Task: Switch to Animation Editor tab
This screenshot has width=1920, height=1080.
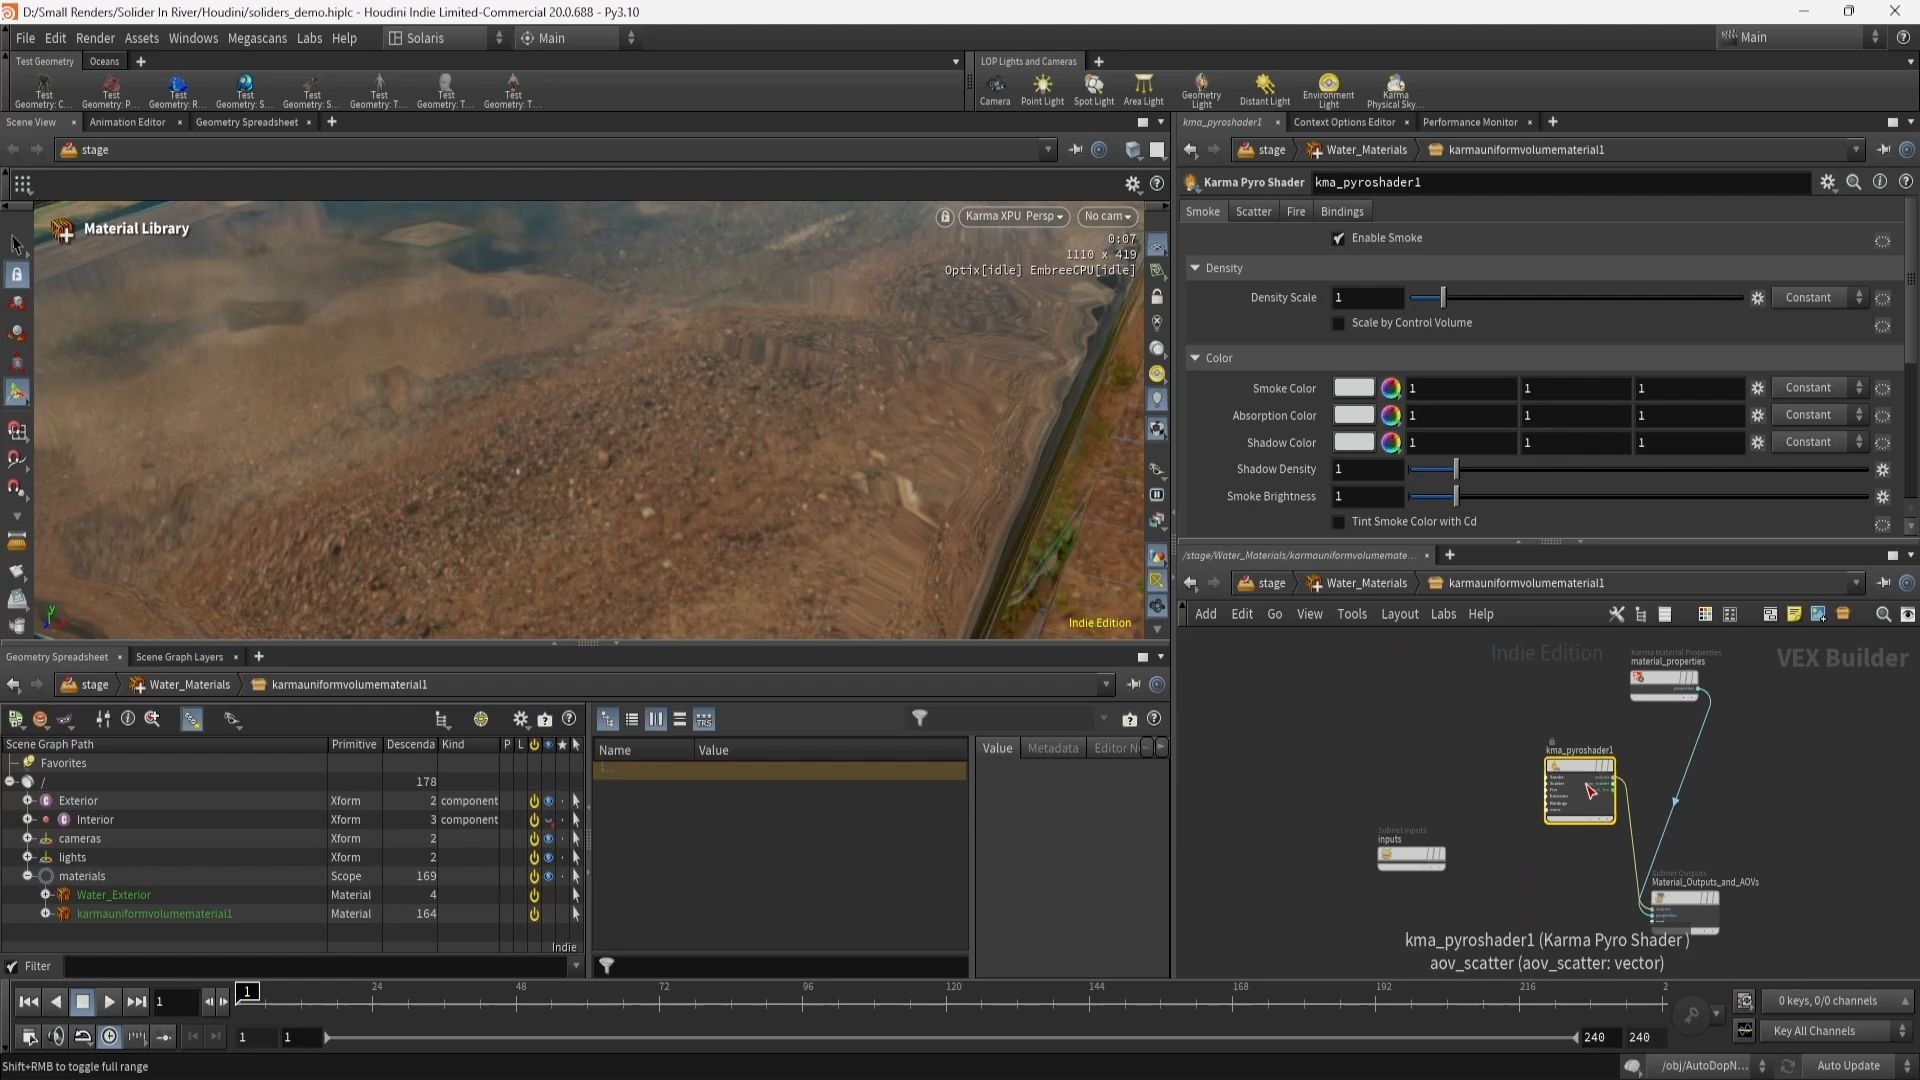Action: tap(127, 122)
